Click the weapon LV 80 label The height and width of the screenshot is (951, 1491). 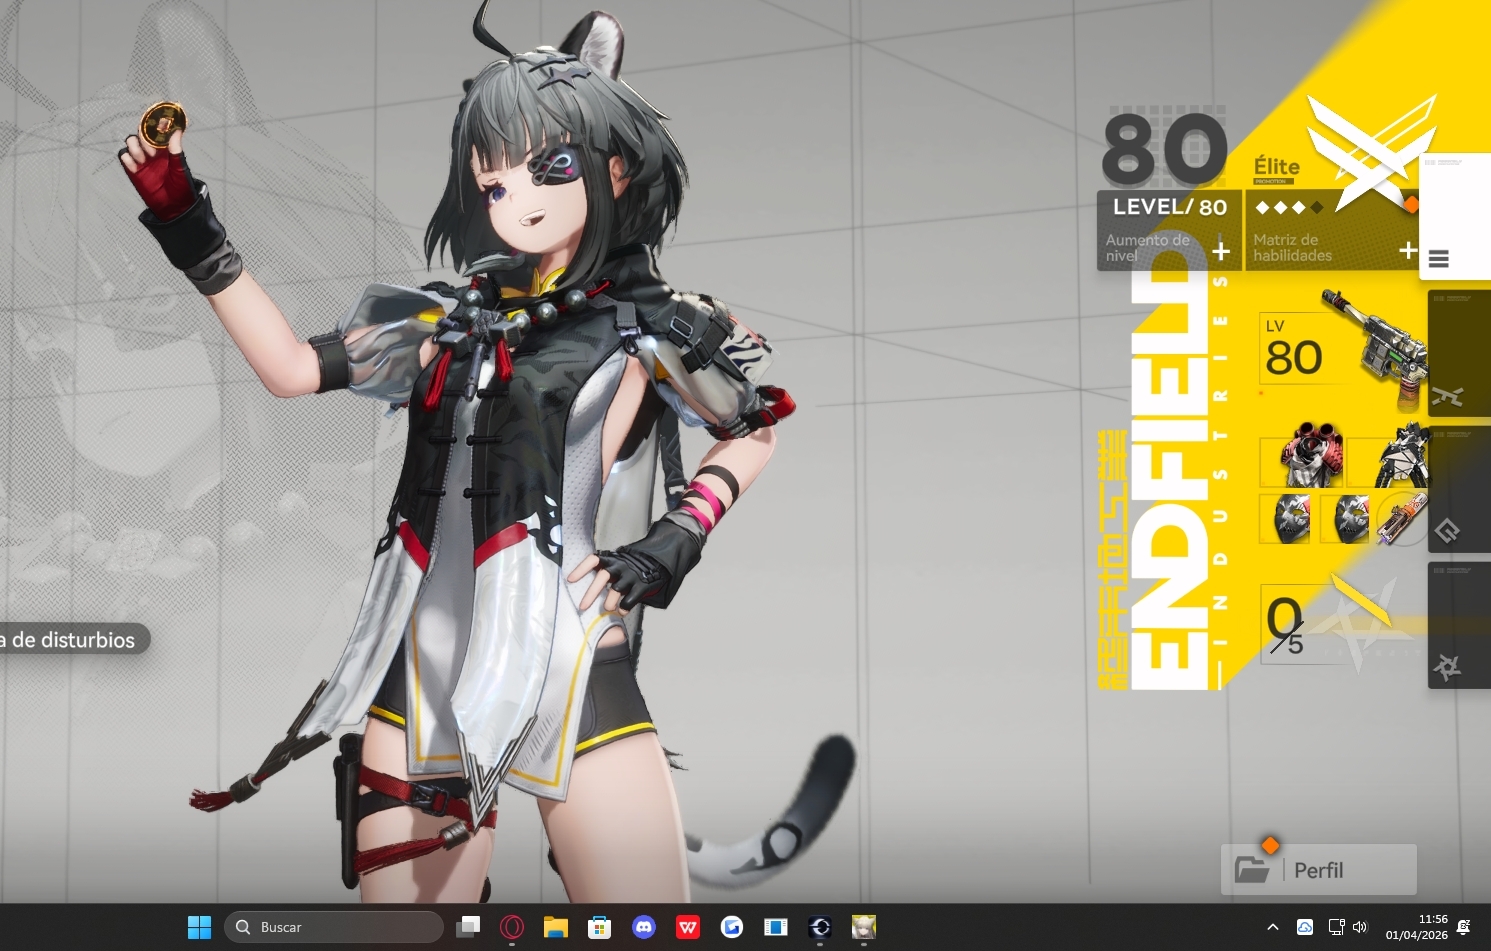[1293, 350]
